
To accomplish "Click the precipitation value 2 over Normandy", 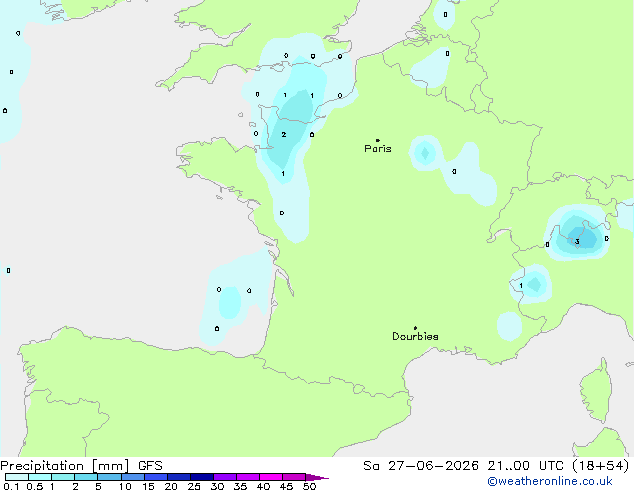I will 284,135.
